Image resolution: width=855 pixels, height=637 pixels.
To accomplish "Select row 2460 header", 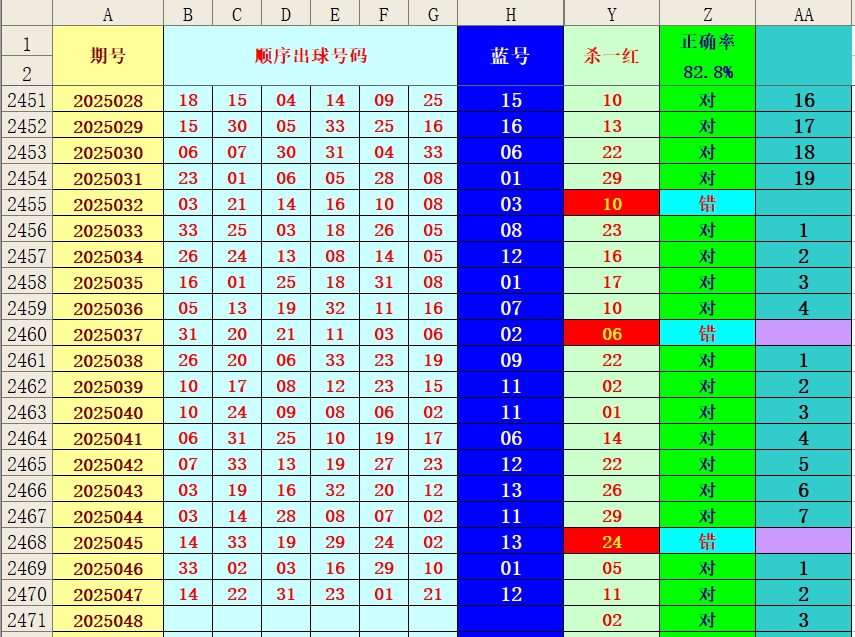I will 27,334.
